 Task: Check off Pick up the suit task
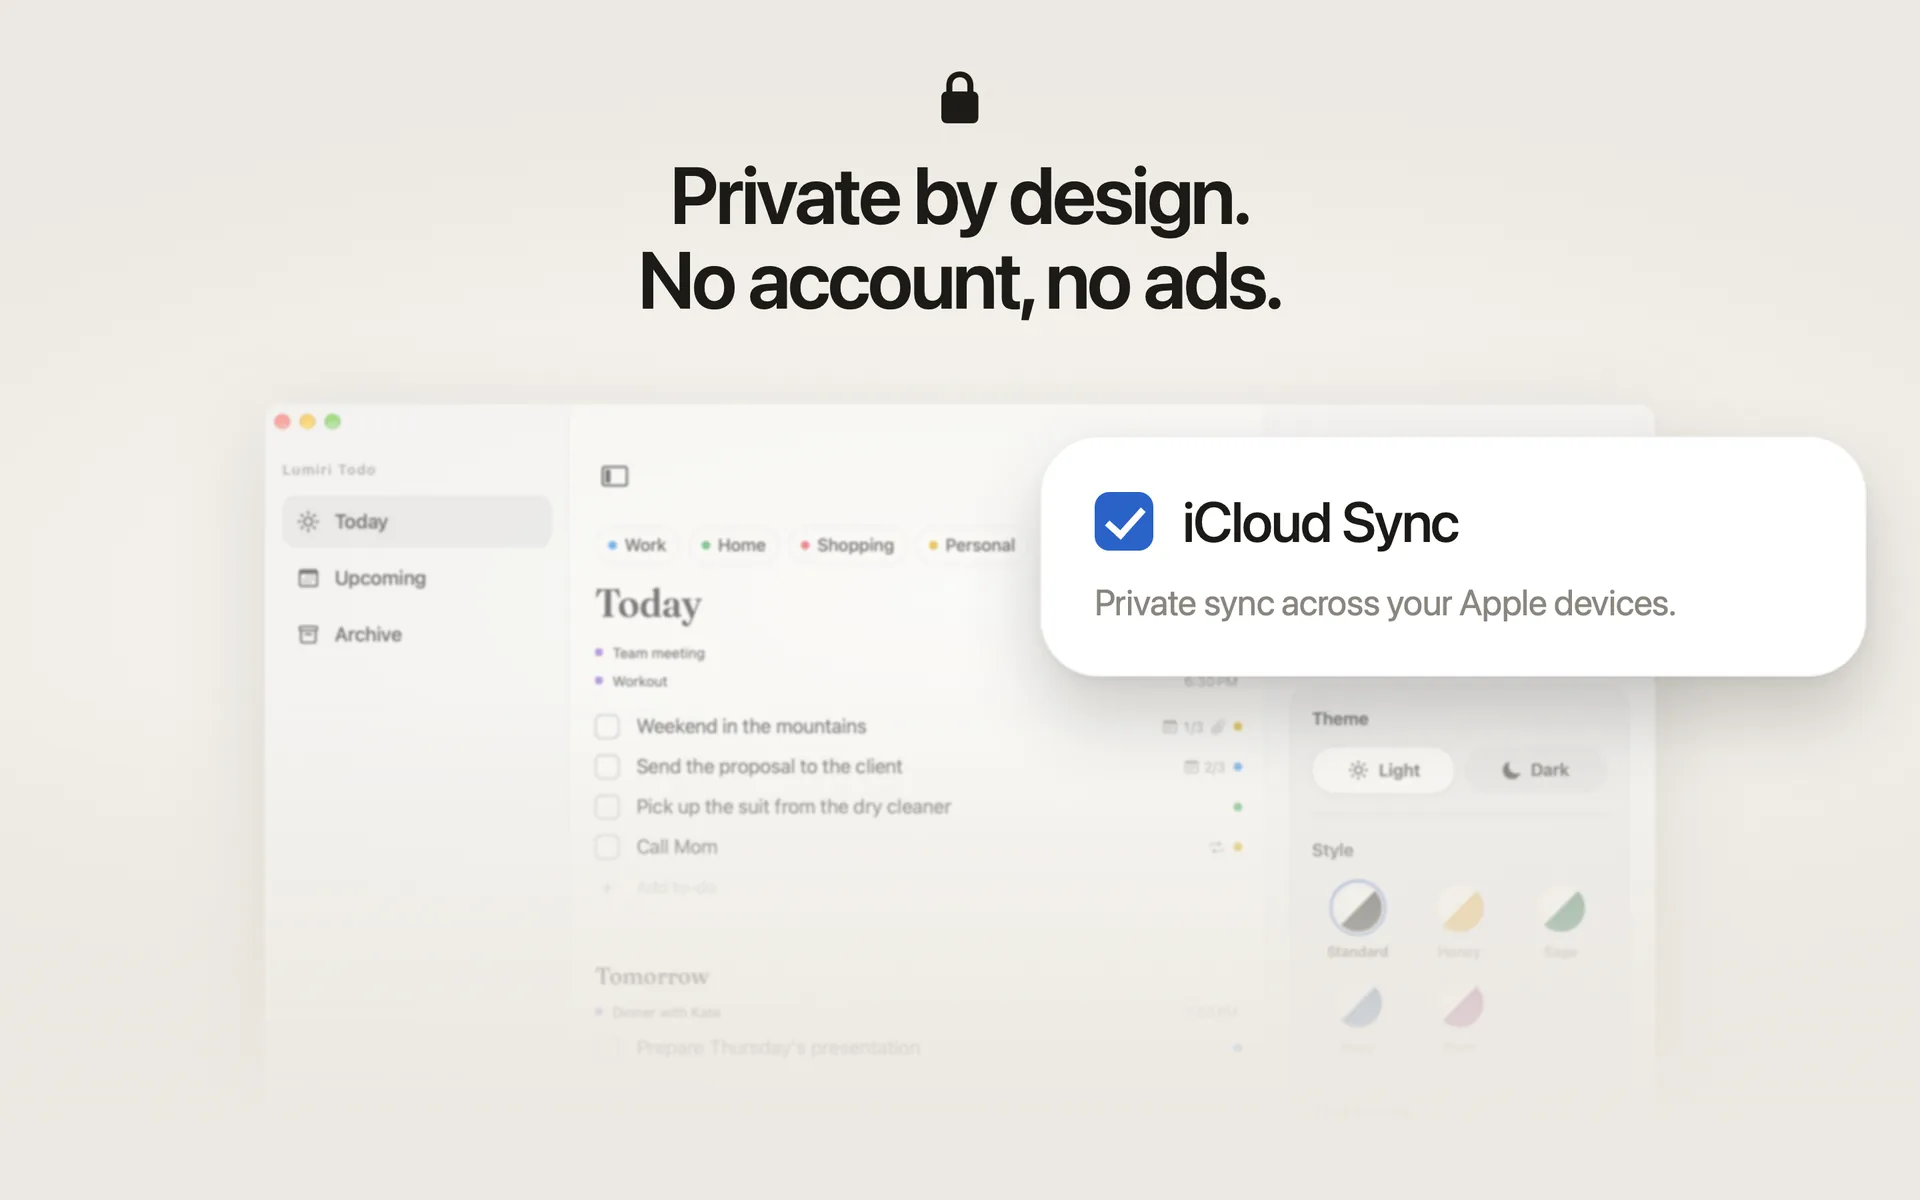607,806
